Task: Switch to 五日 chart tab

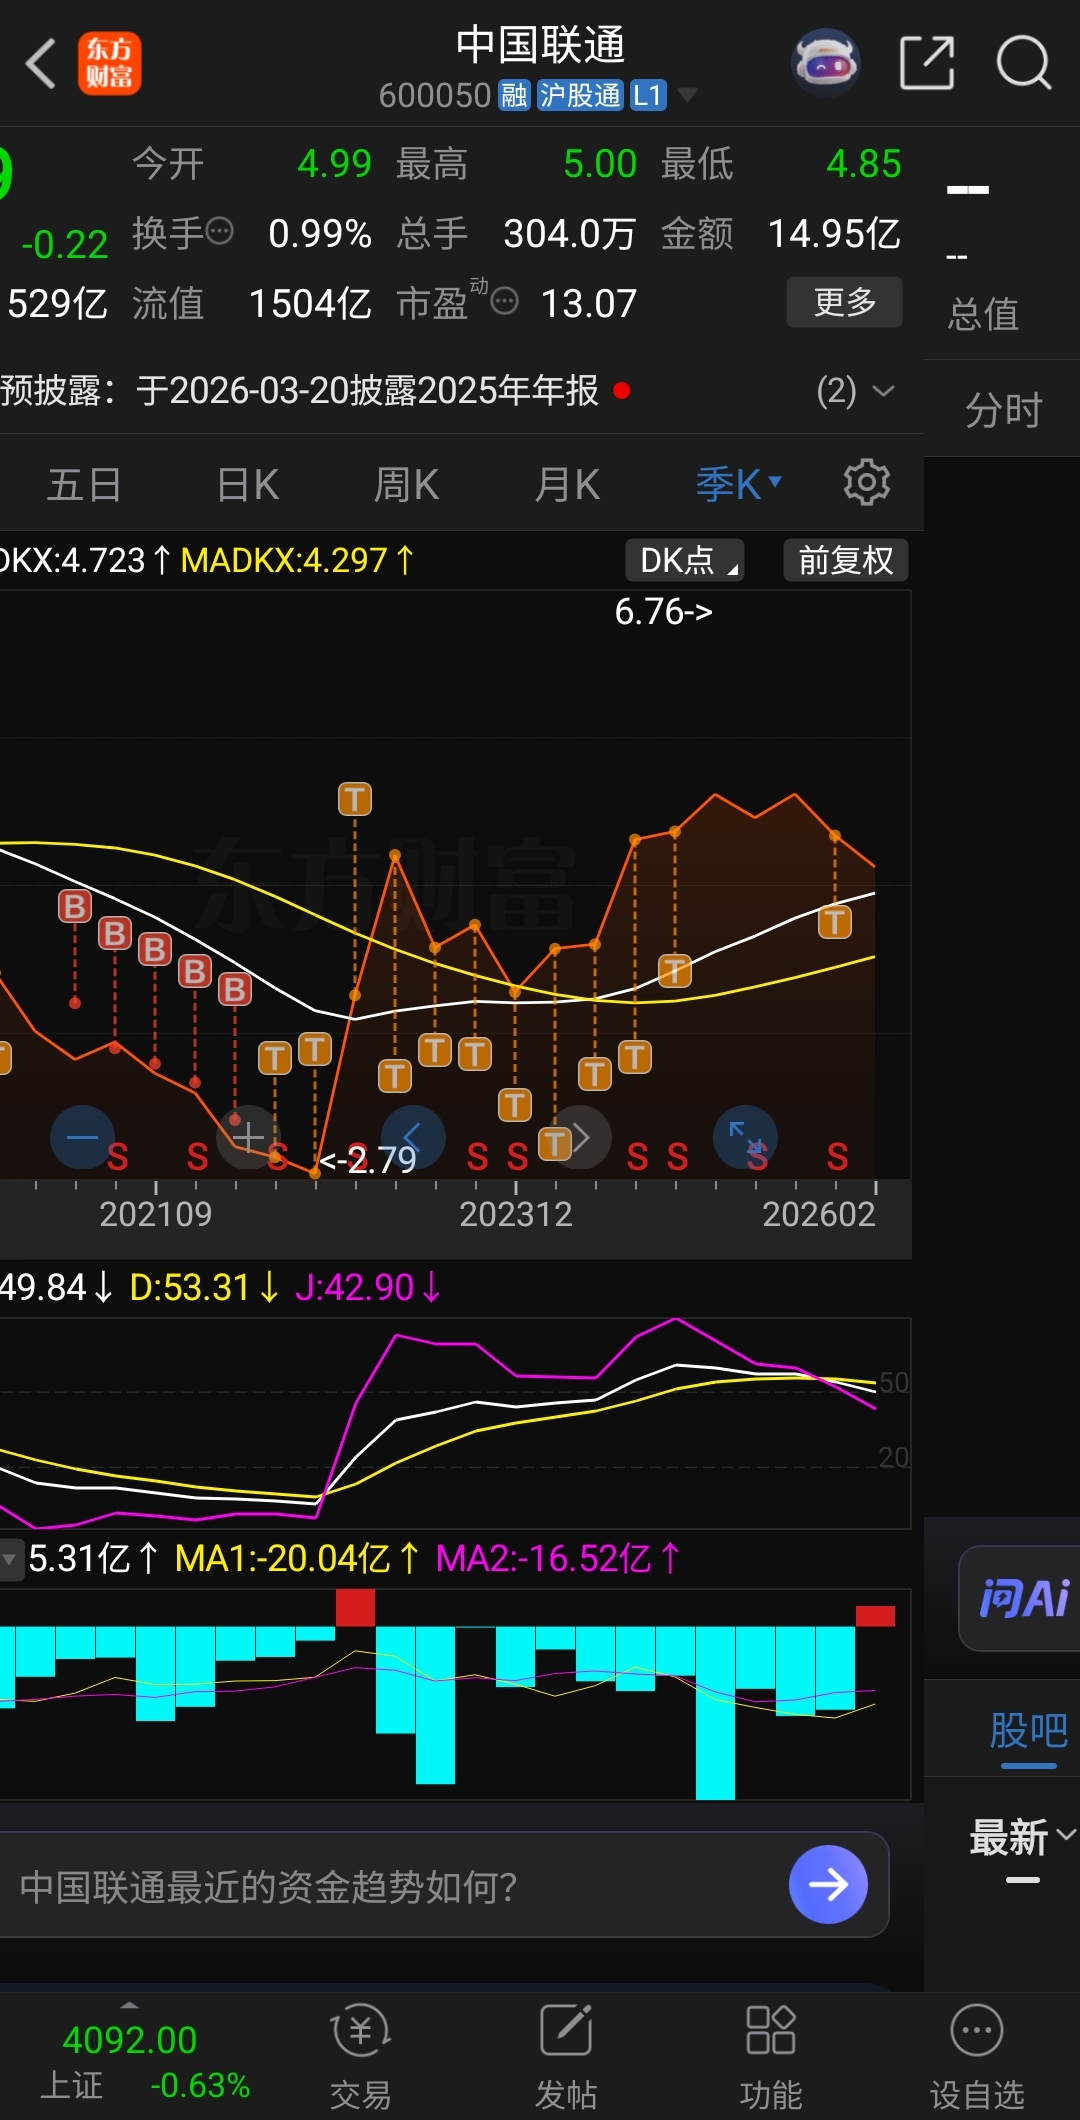Action: coord(85,485)
